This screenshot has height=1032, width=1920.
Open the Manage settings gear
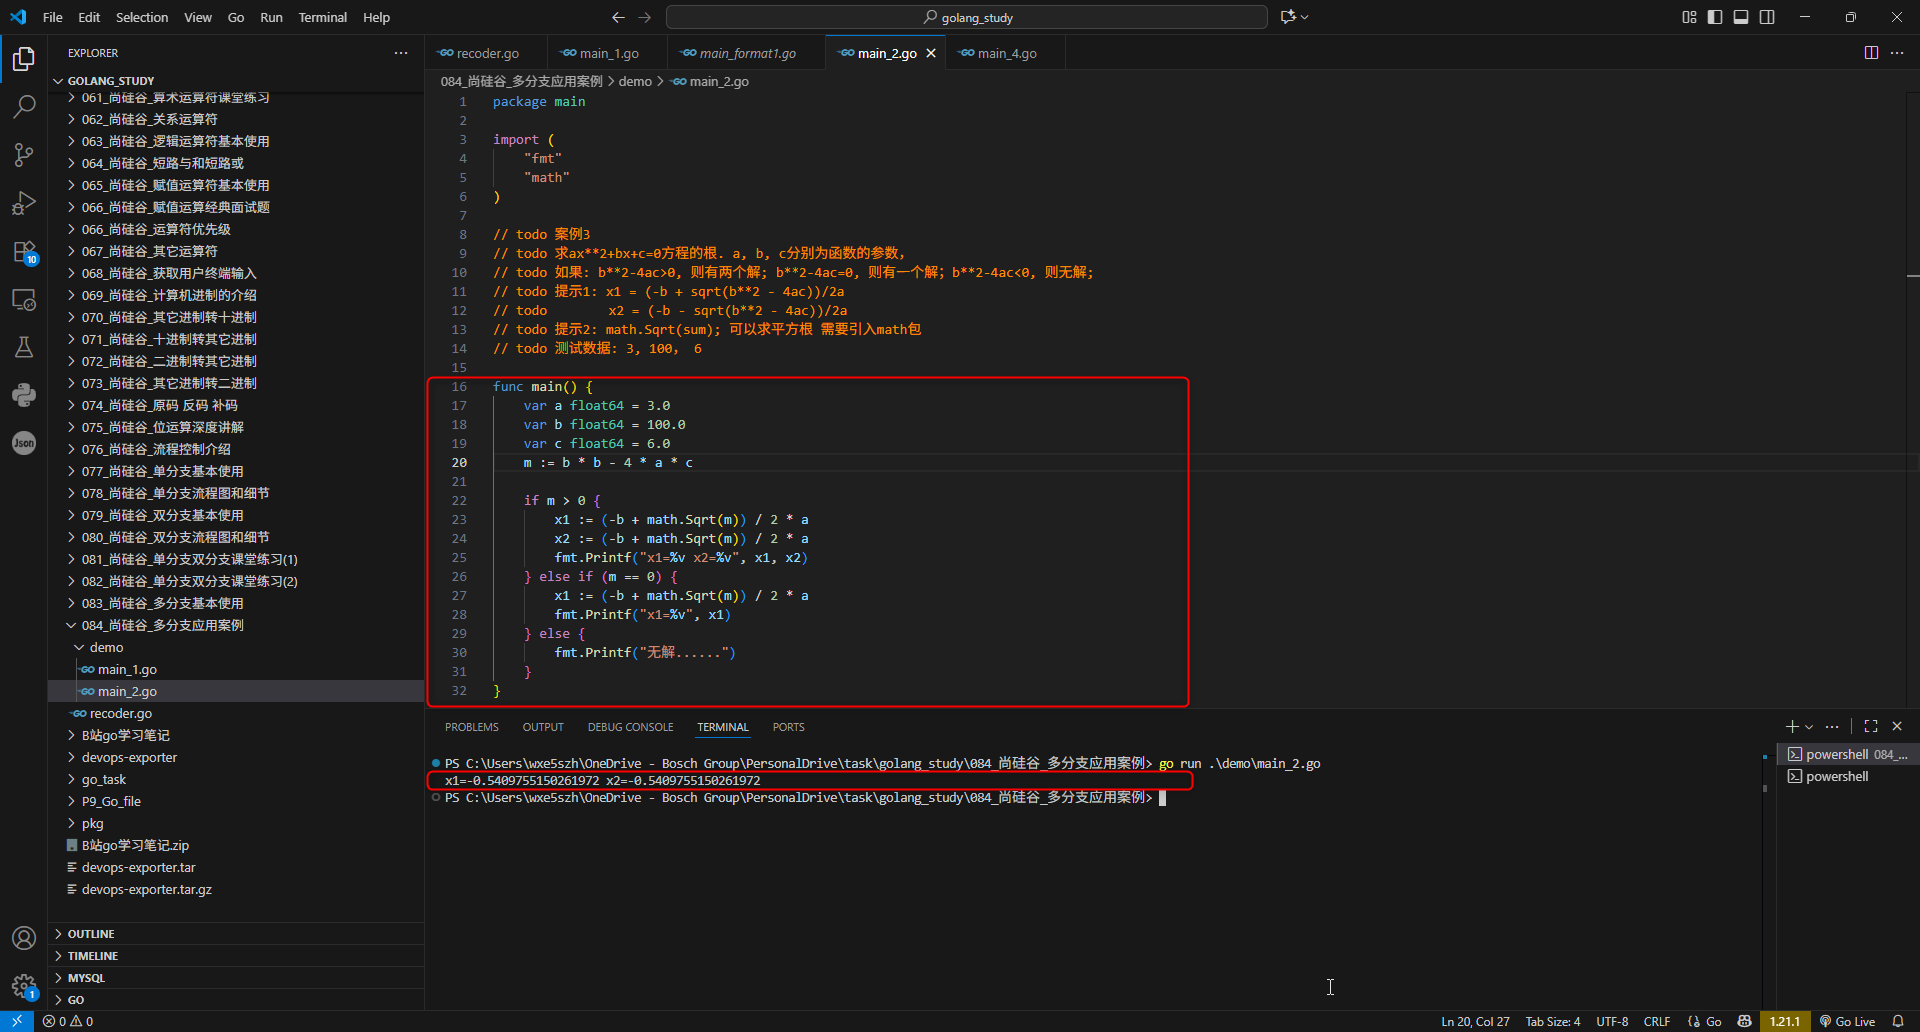click(x=24, y=986)
